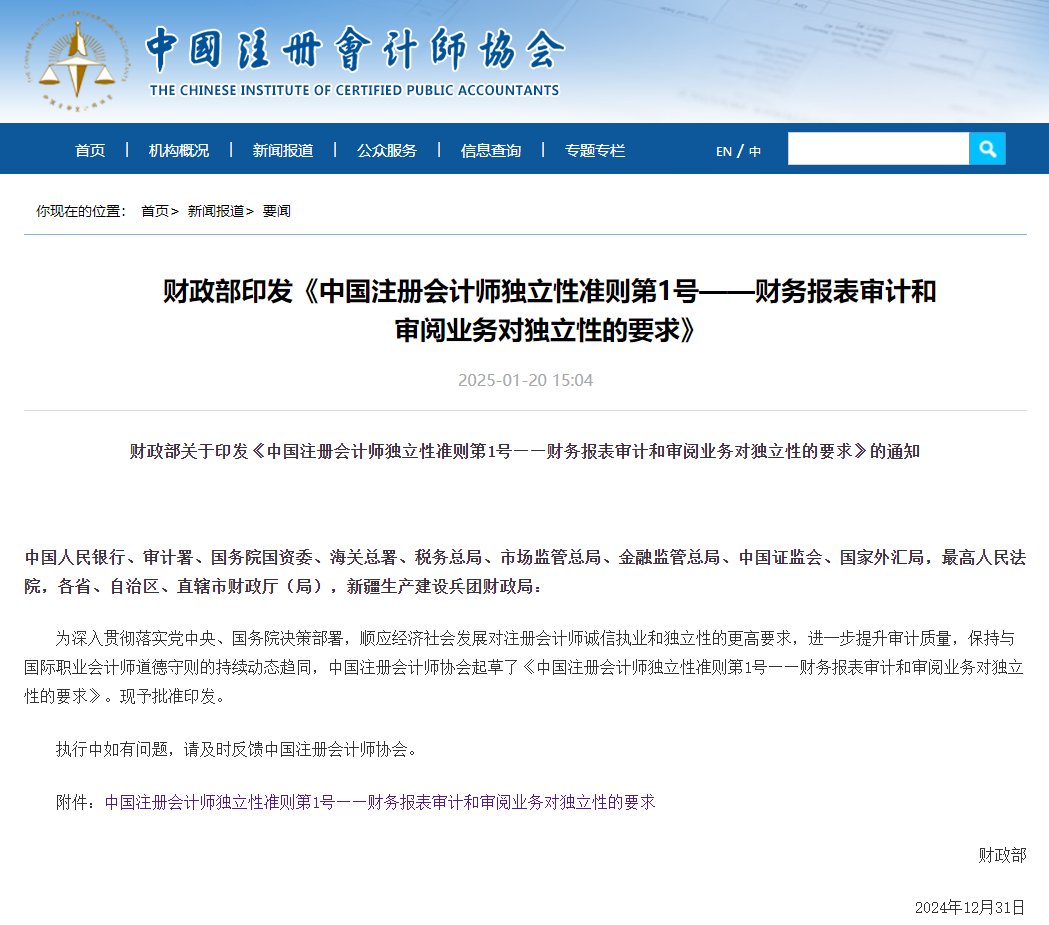Open the 信息查询 navigation item
1049x925 pixels.
(x=491, y=150)
